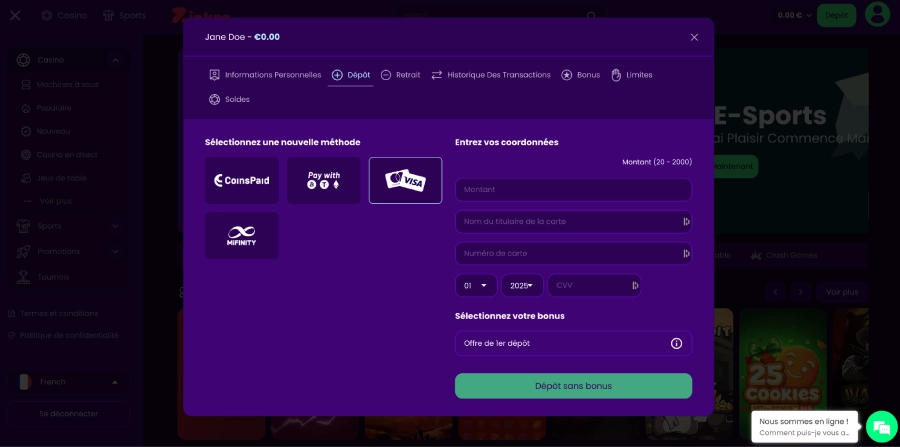The image size is (900, 447).
Task: Select the Visa card payment method
Action: coord(405,180)
